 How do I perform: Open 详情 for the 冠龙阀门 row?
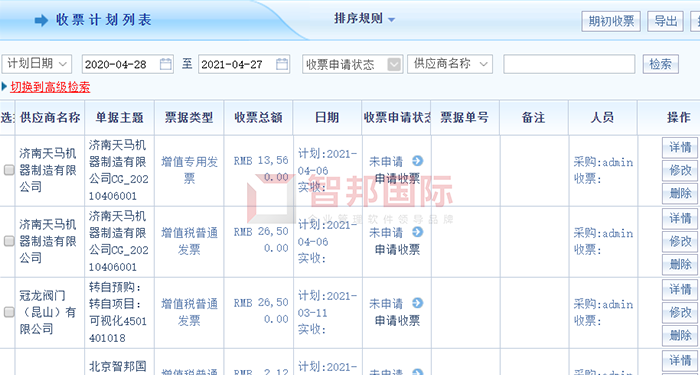click(x=680, y=290)
